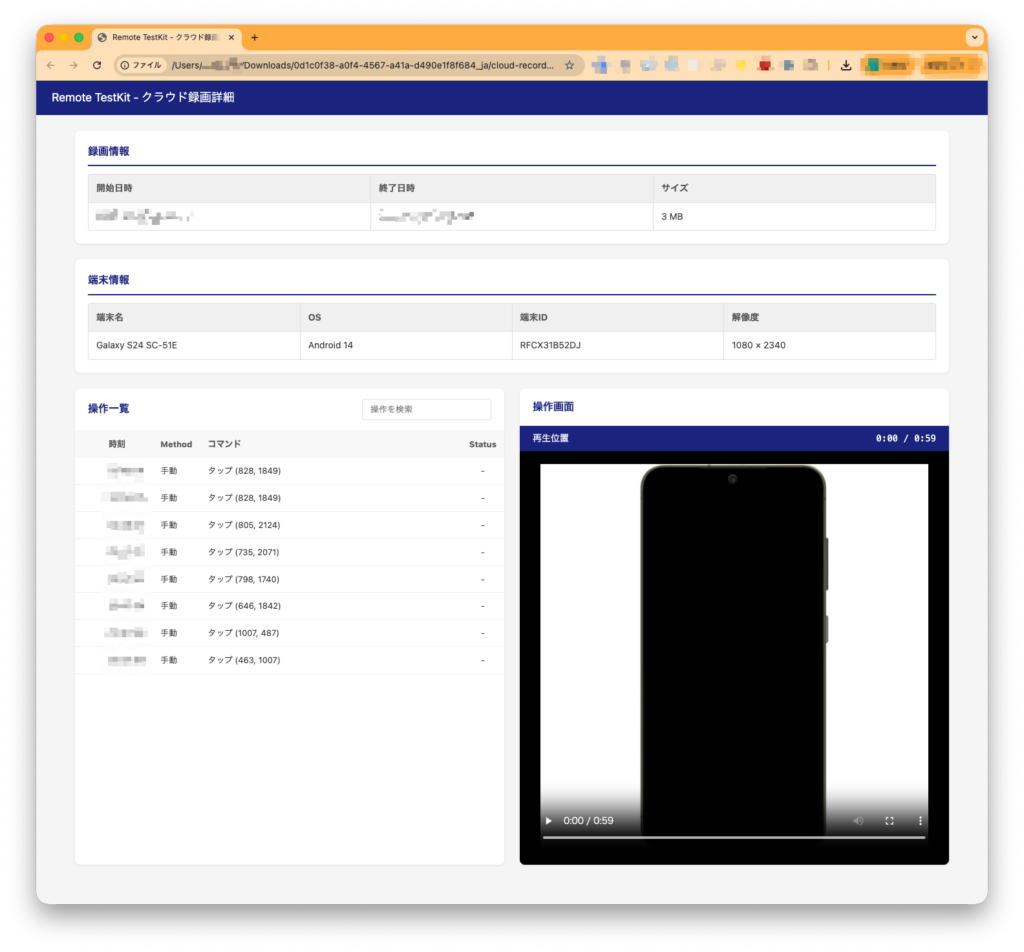Bookmark this page with star icon
The height and width of the screenshot is (952, 1024).
click(569, 65)
